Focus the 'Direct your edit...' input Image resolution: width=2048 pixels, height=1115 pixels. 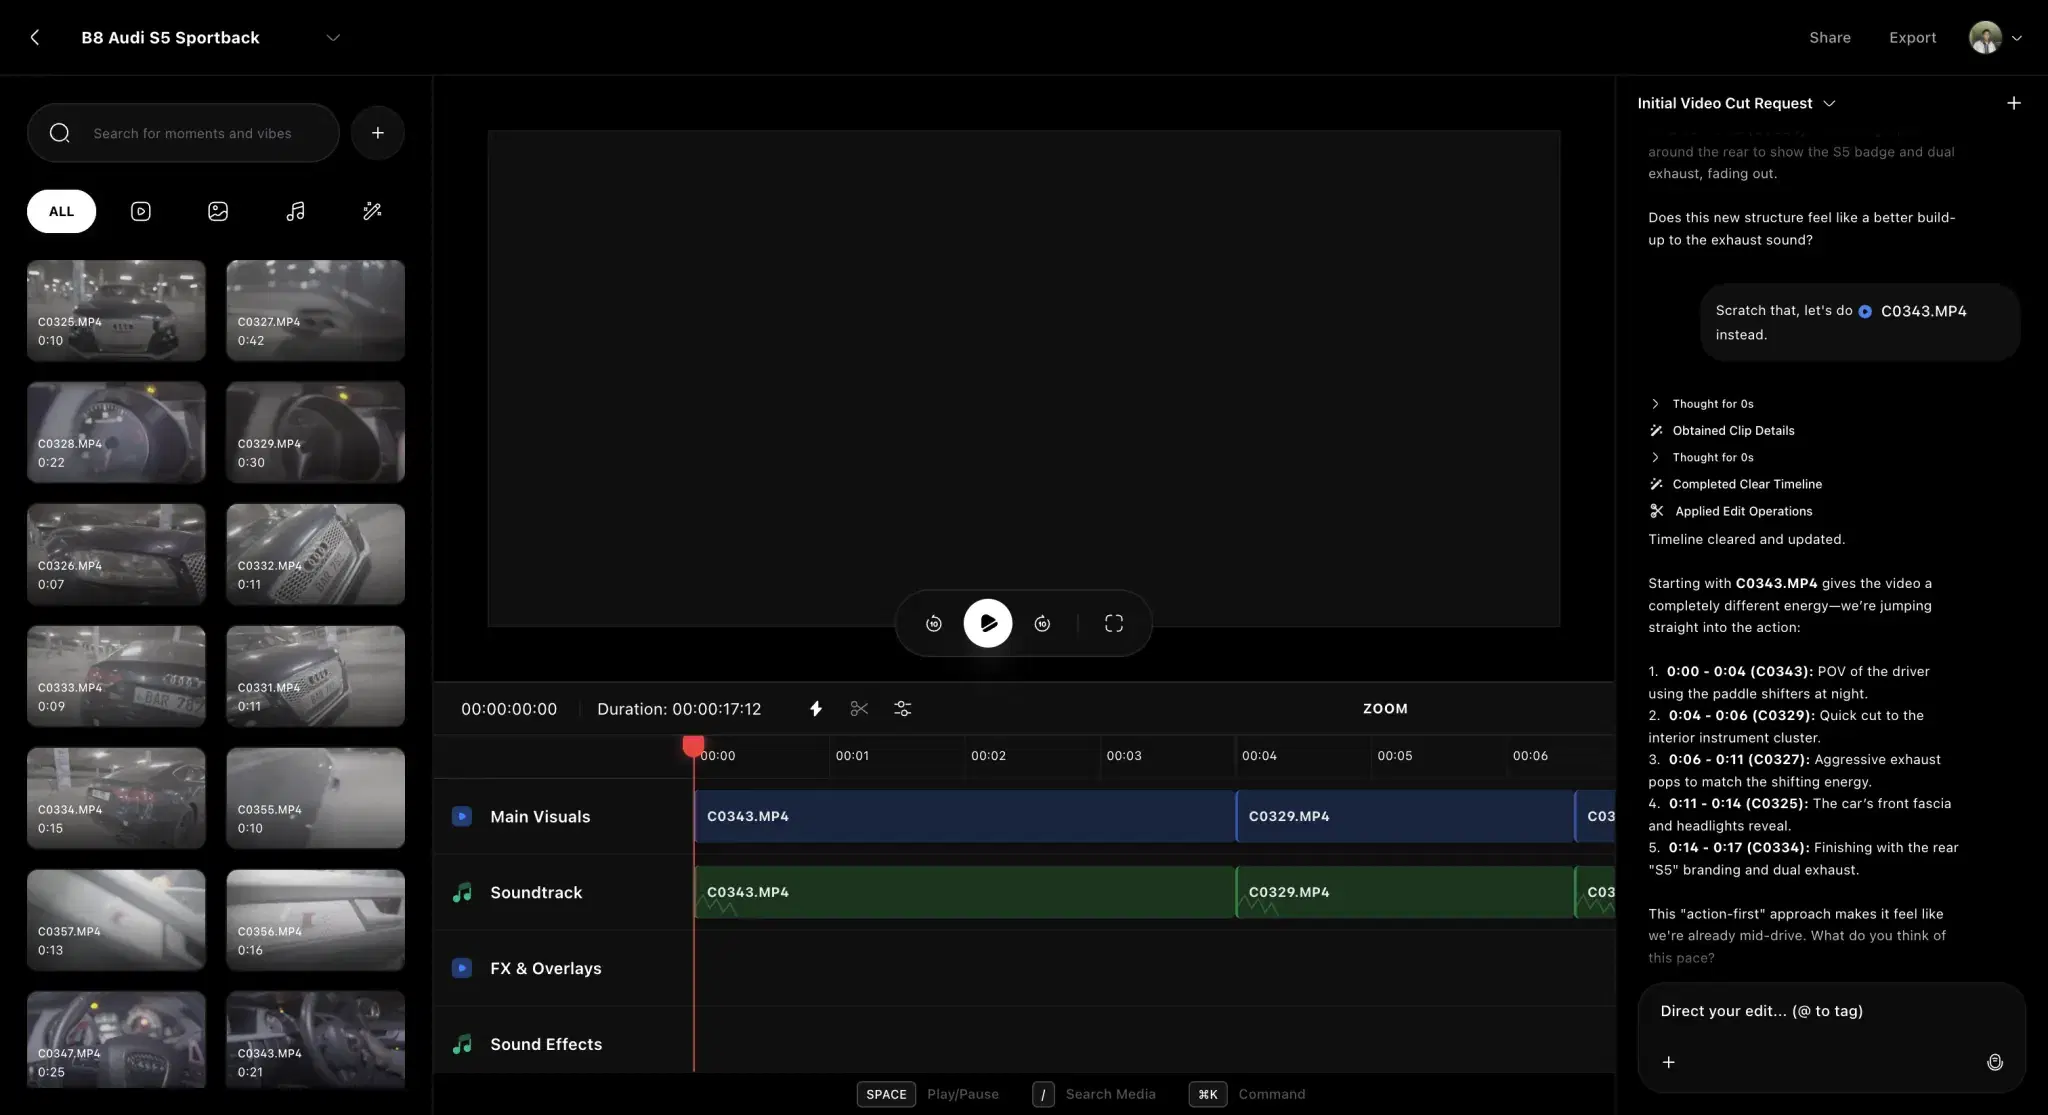click(1830, 1011)
